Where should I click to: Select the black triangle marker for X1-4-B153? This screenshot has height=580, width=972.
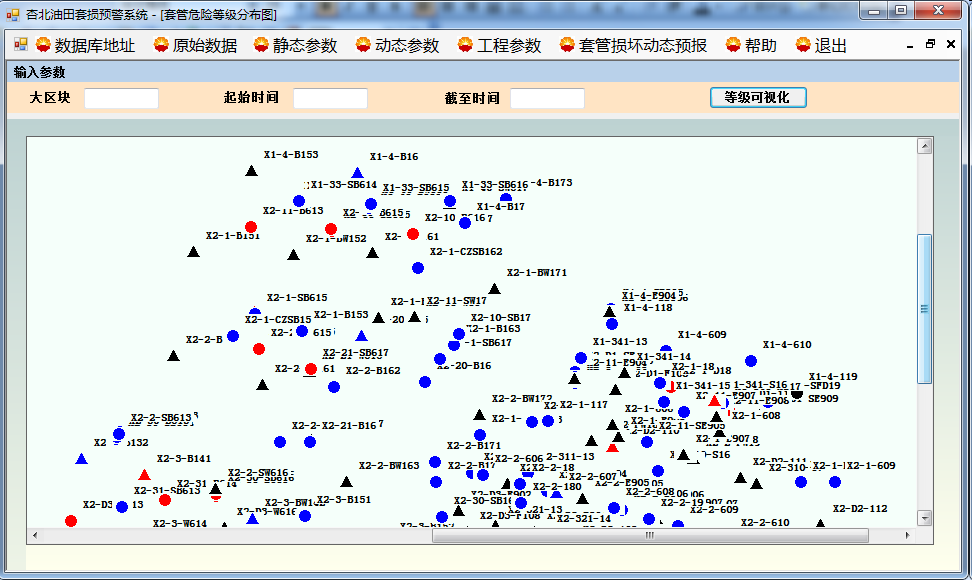click(x=252, y=170)
